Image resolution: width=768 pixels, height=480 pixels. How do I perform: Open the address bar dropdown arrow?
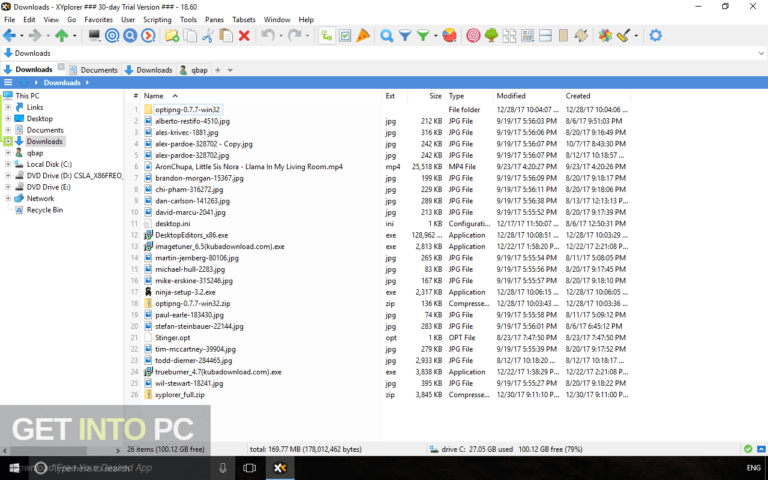[761, 53]
